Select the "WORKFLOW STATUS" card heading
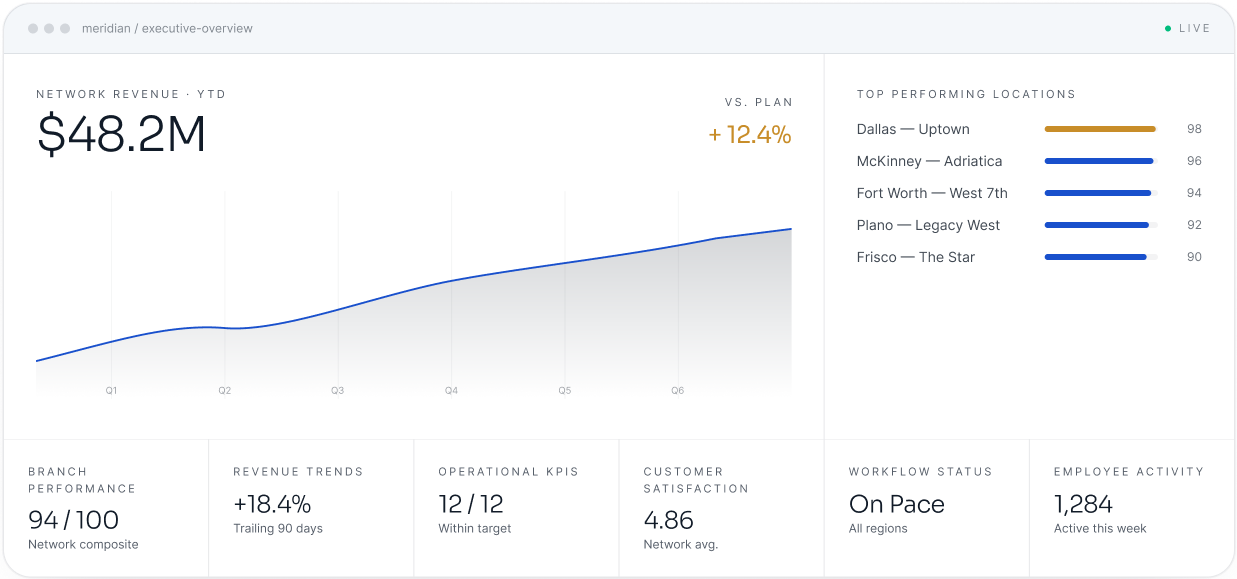Viewport: 1237px width, 579px height. [921, 471]
